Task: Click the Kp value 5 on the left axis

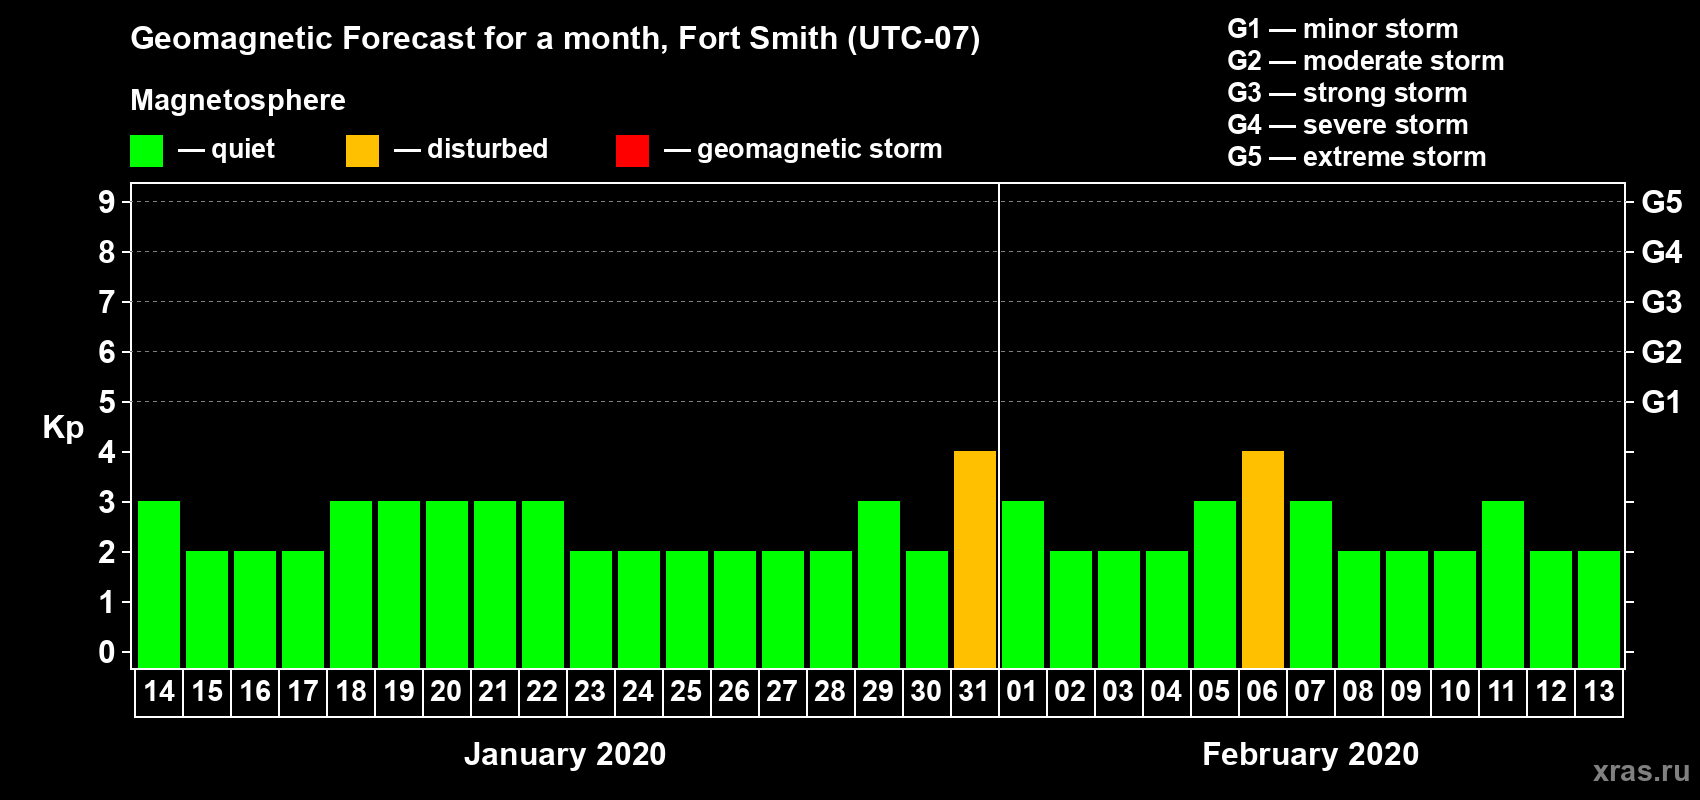Action: (x=107, y=402)
